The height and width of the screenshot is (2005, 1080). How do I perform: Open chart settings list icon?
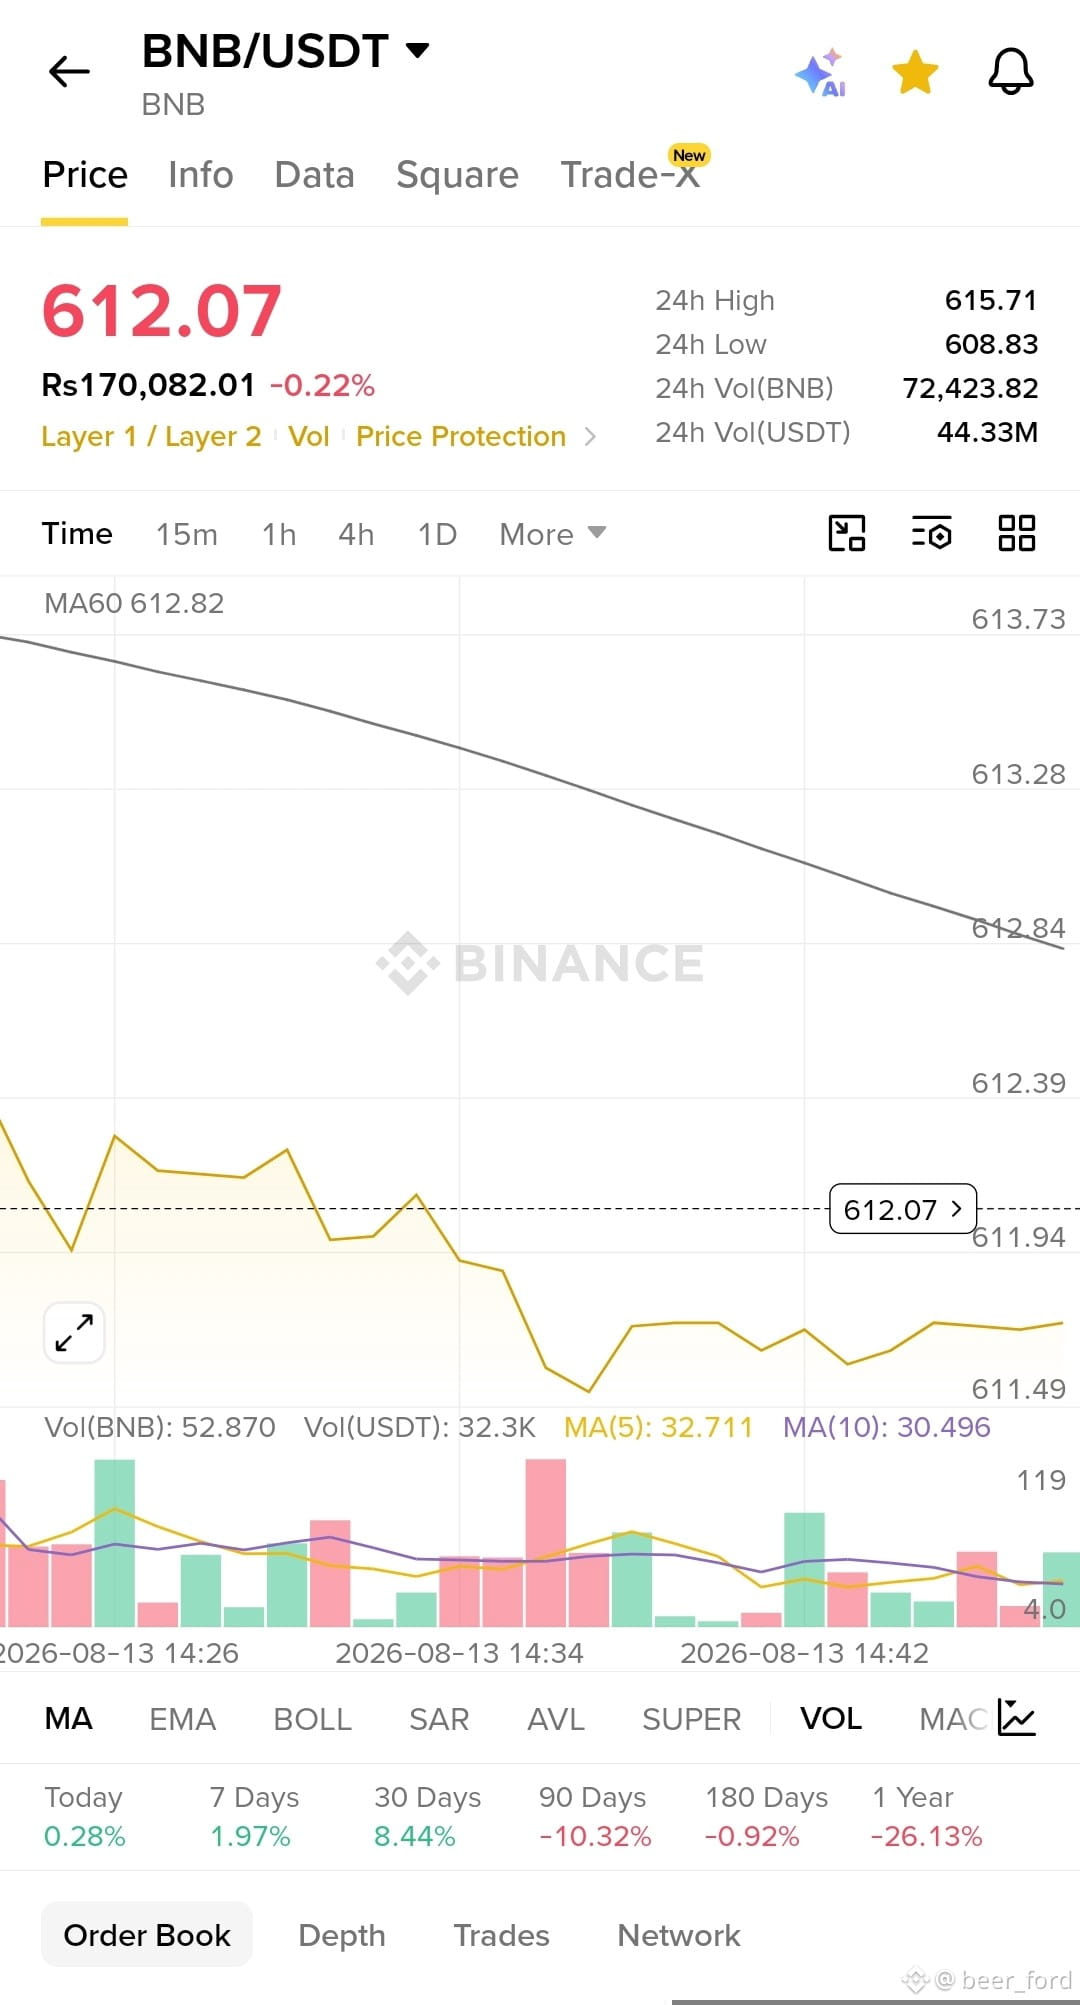click(932, 533)
